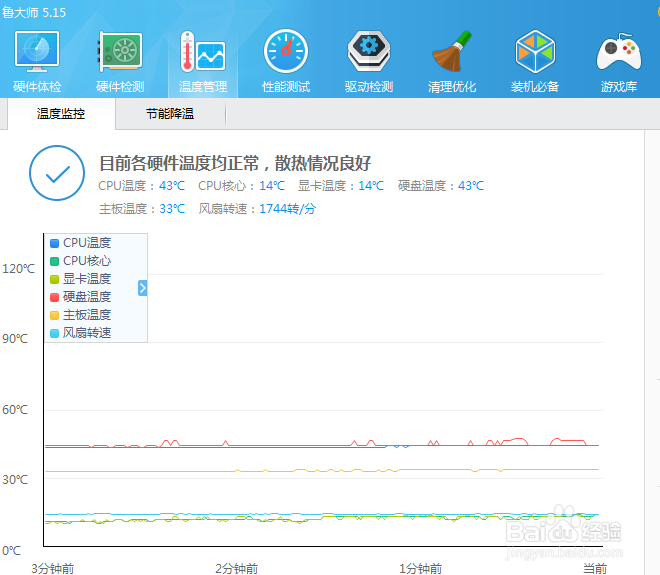Click the 90℃ axis label
Screen dimensions: 660x575
click(15, 339)
